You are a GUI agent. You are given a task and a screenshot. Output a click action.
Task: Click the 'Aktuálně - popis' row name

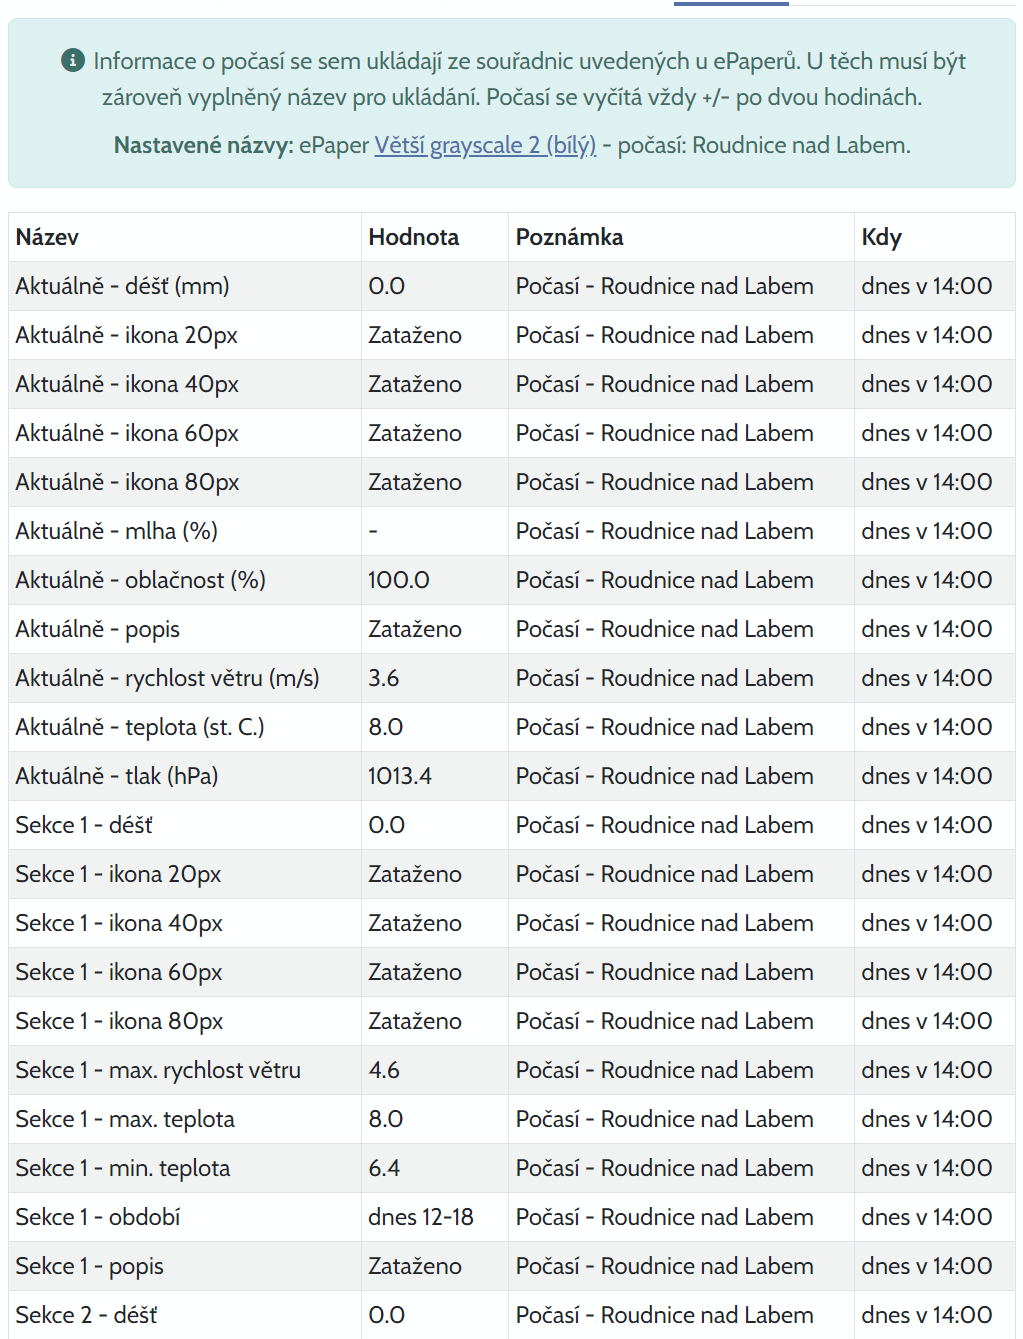[x=97, y=629]
